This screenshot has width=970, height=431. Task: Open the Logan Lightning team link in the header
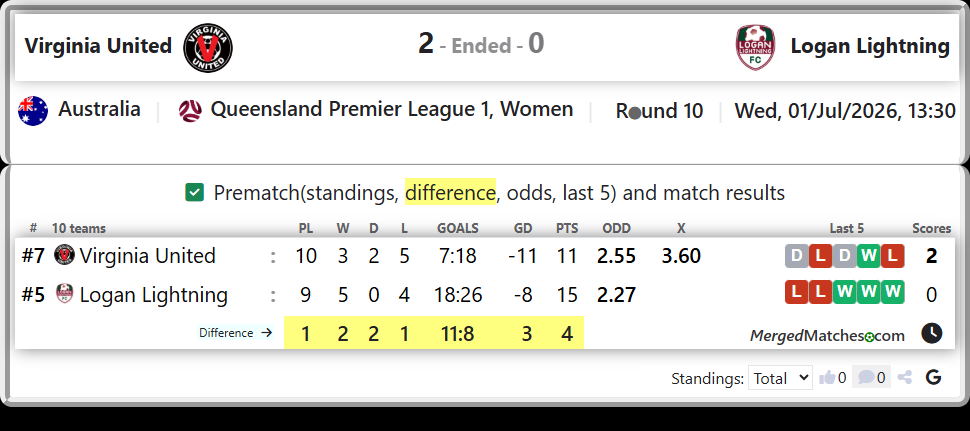[870, 46]
